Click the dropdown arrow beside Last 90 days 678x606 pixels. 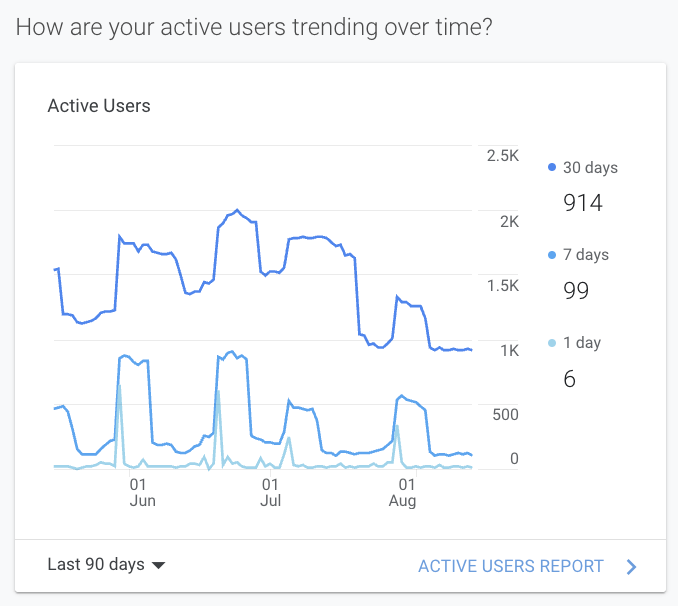click(x=157, y=566)
